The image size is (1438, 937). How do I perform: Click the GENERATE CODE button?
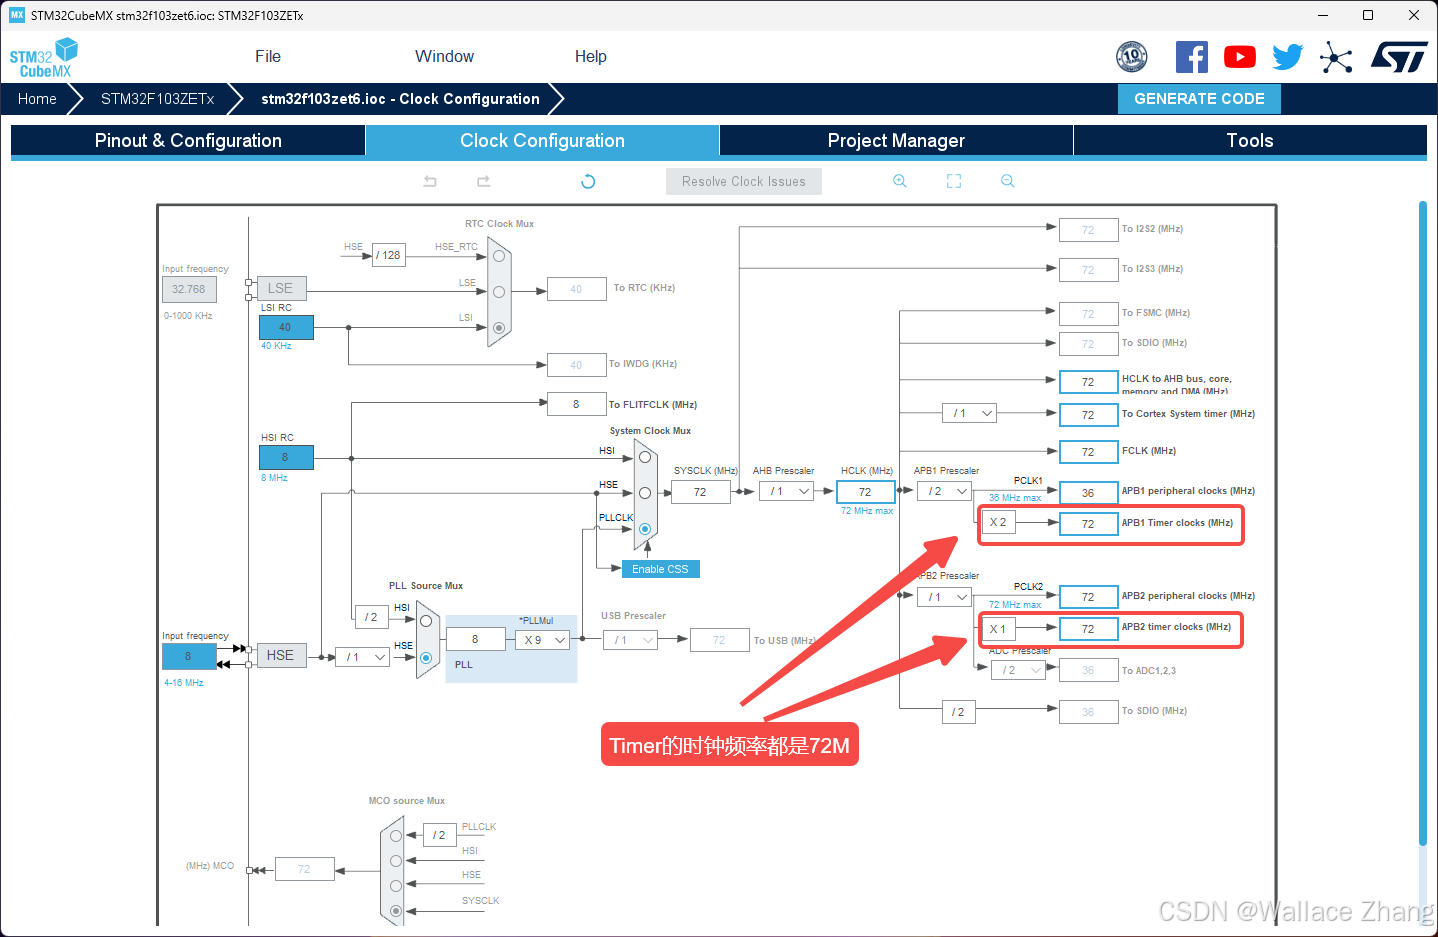(1199, 99)
